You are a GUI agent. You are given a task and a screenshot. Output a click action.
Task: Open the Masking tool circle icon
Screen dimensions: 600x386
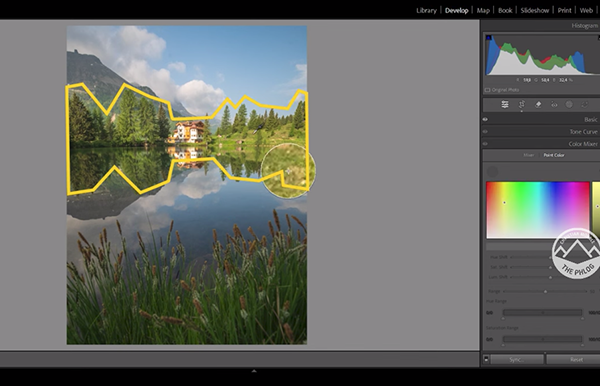[569, 104]
